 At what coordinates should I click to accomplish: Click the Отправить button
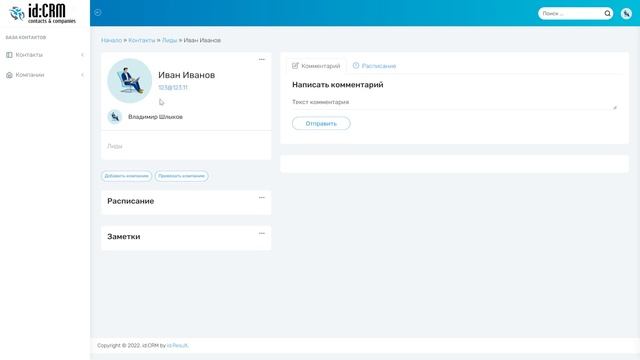tap(321, 123)
